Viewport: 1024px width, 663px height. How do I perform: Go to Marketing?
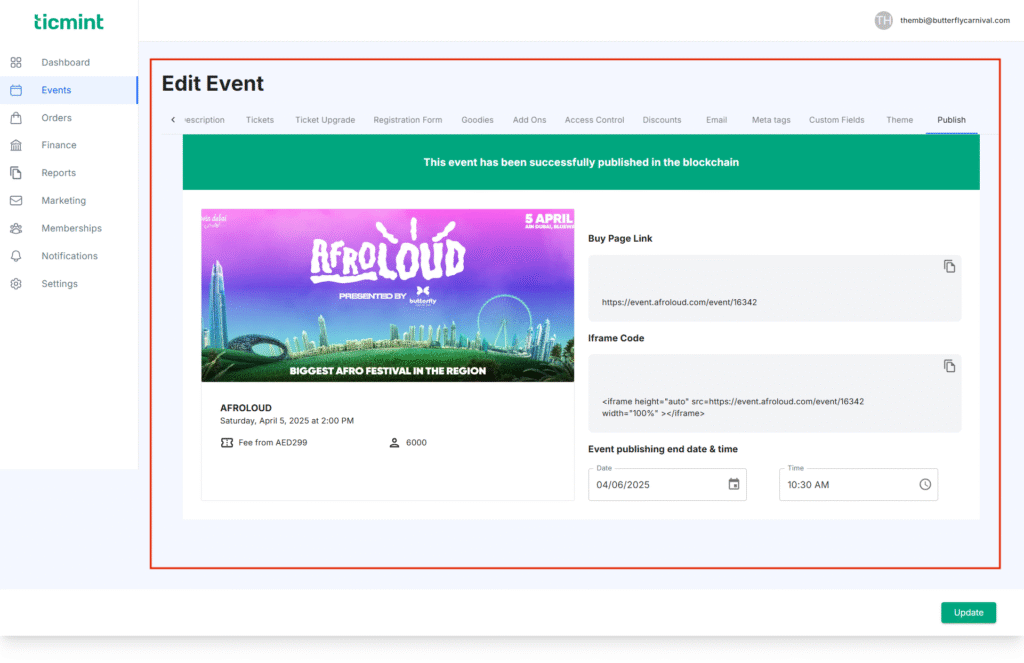click(63, 201)
